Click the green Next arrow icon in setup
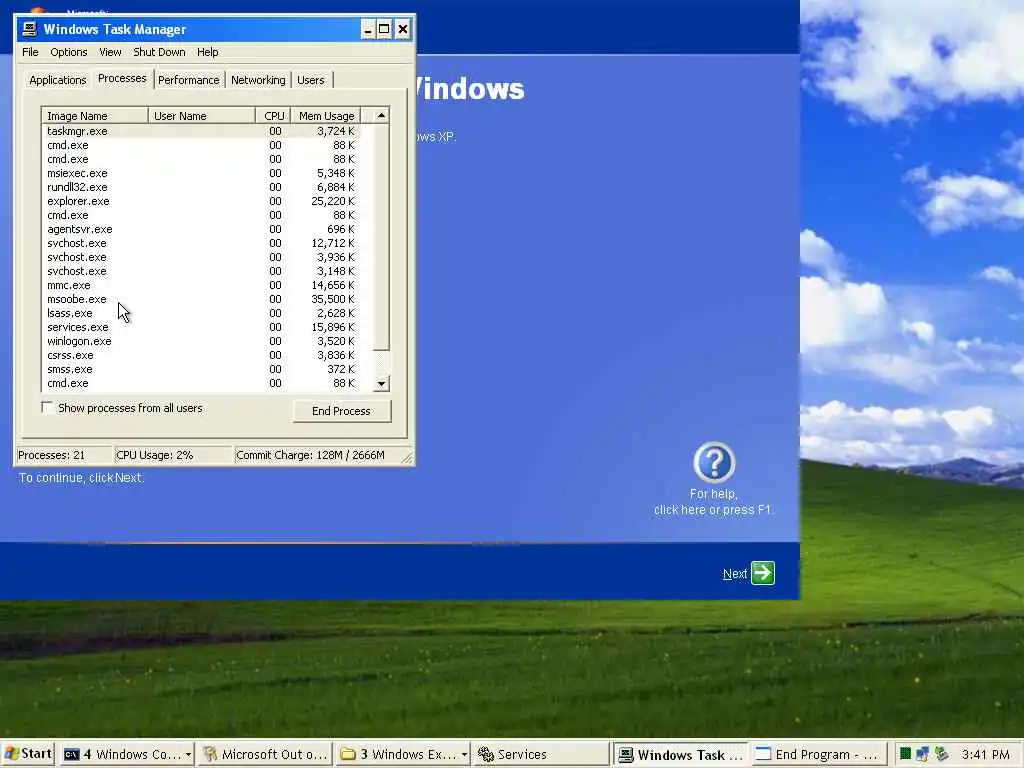 [763, 573]
